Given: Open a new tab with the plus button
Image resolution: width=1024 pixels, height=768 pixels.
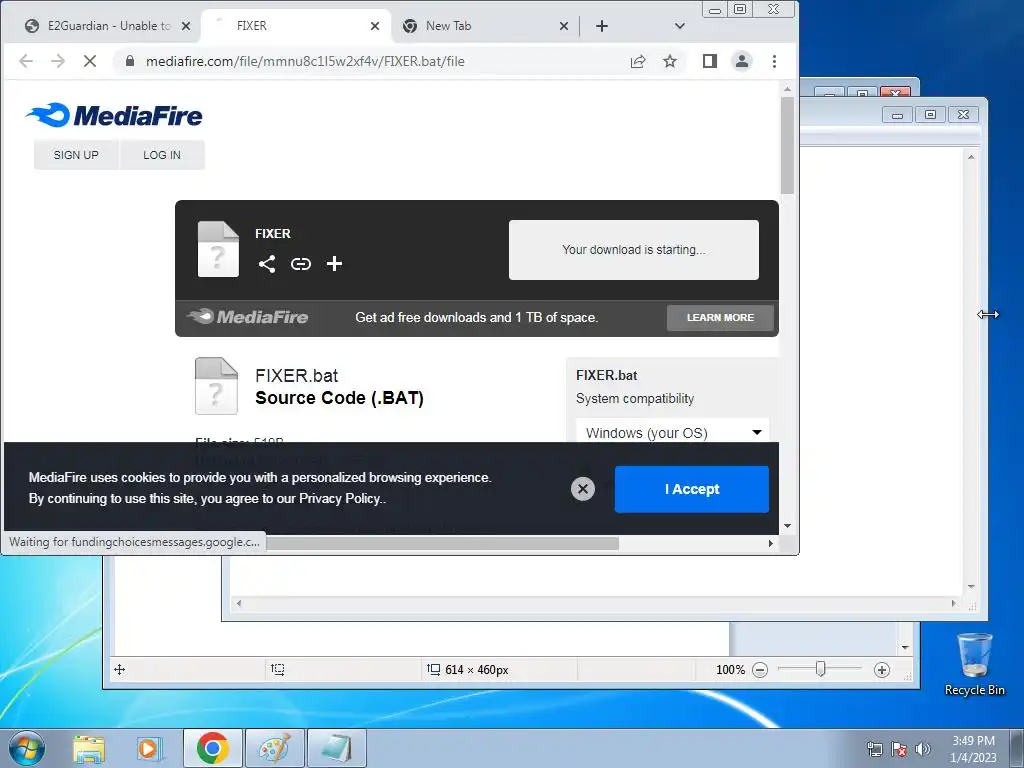Looking at the screenshot, I should pos(602,26).
